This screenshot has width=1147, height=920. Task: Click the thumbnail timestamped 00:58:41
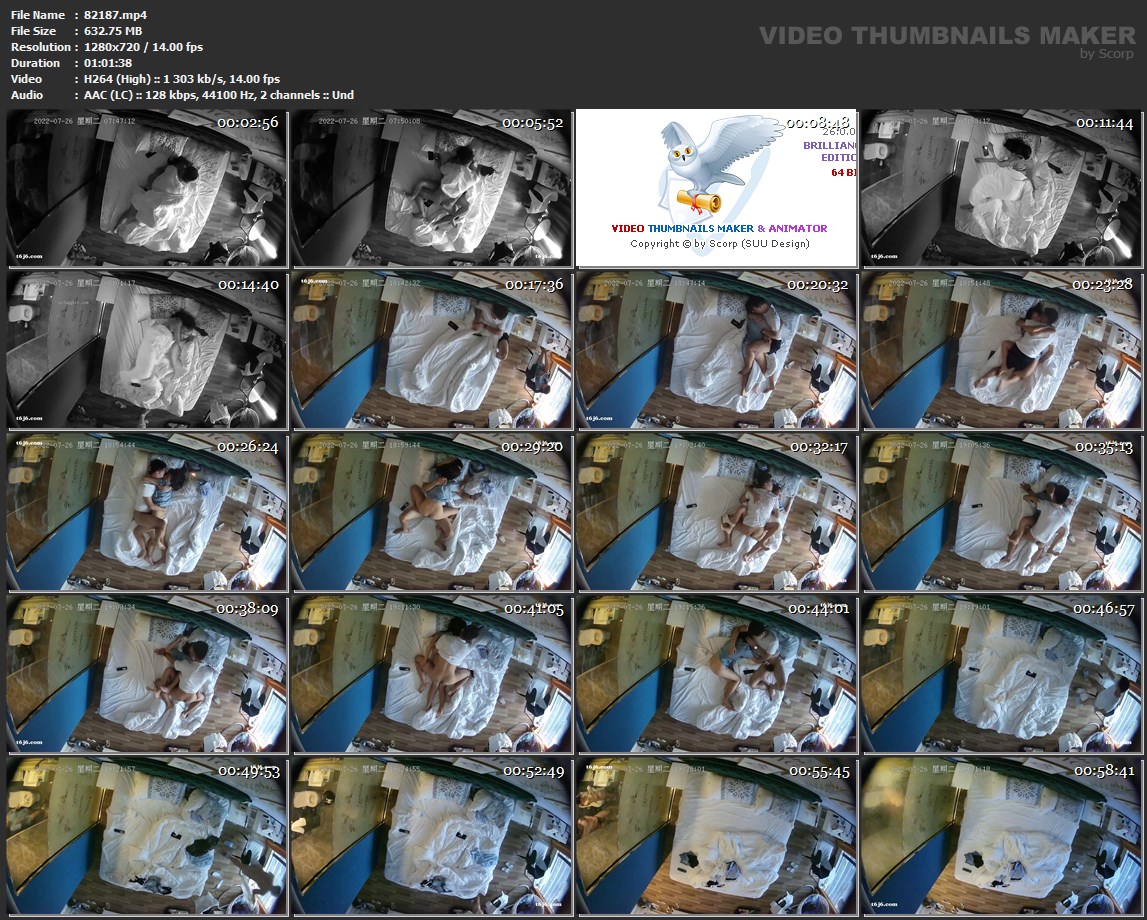[1001, 837]
